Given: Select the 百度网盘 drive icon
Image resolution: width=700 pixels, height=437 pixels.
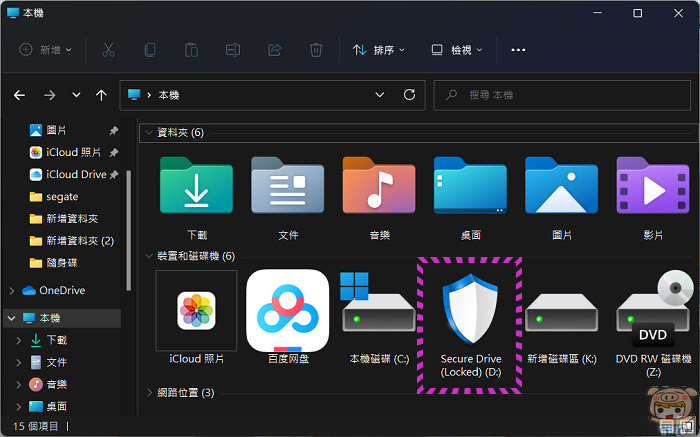Looking at the screenshot, I should [288, 311].
